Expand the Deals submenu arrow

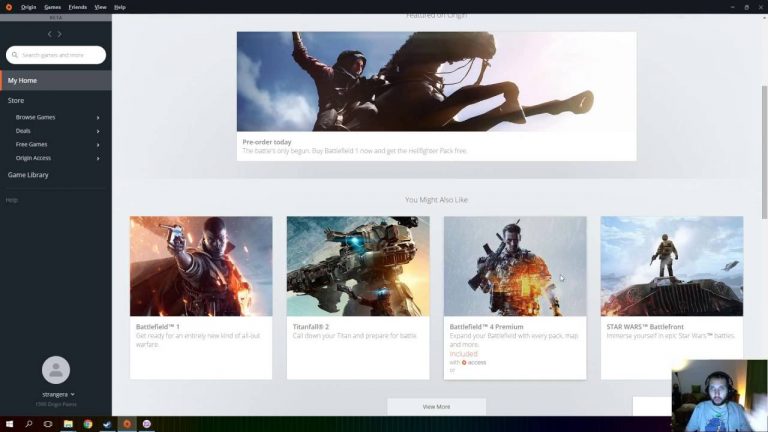coord(98,131)
